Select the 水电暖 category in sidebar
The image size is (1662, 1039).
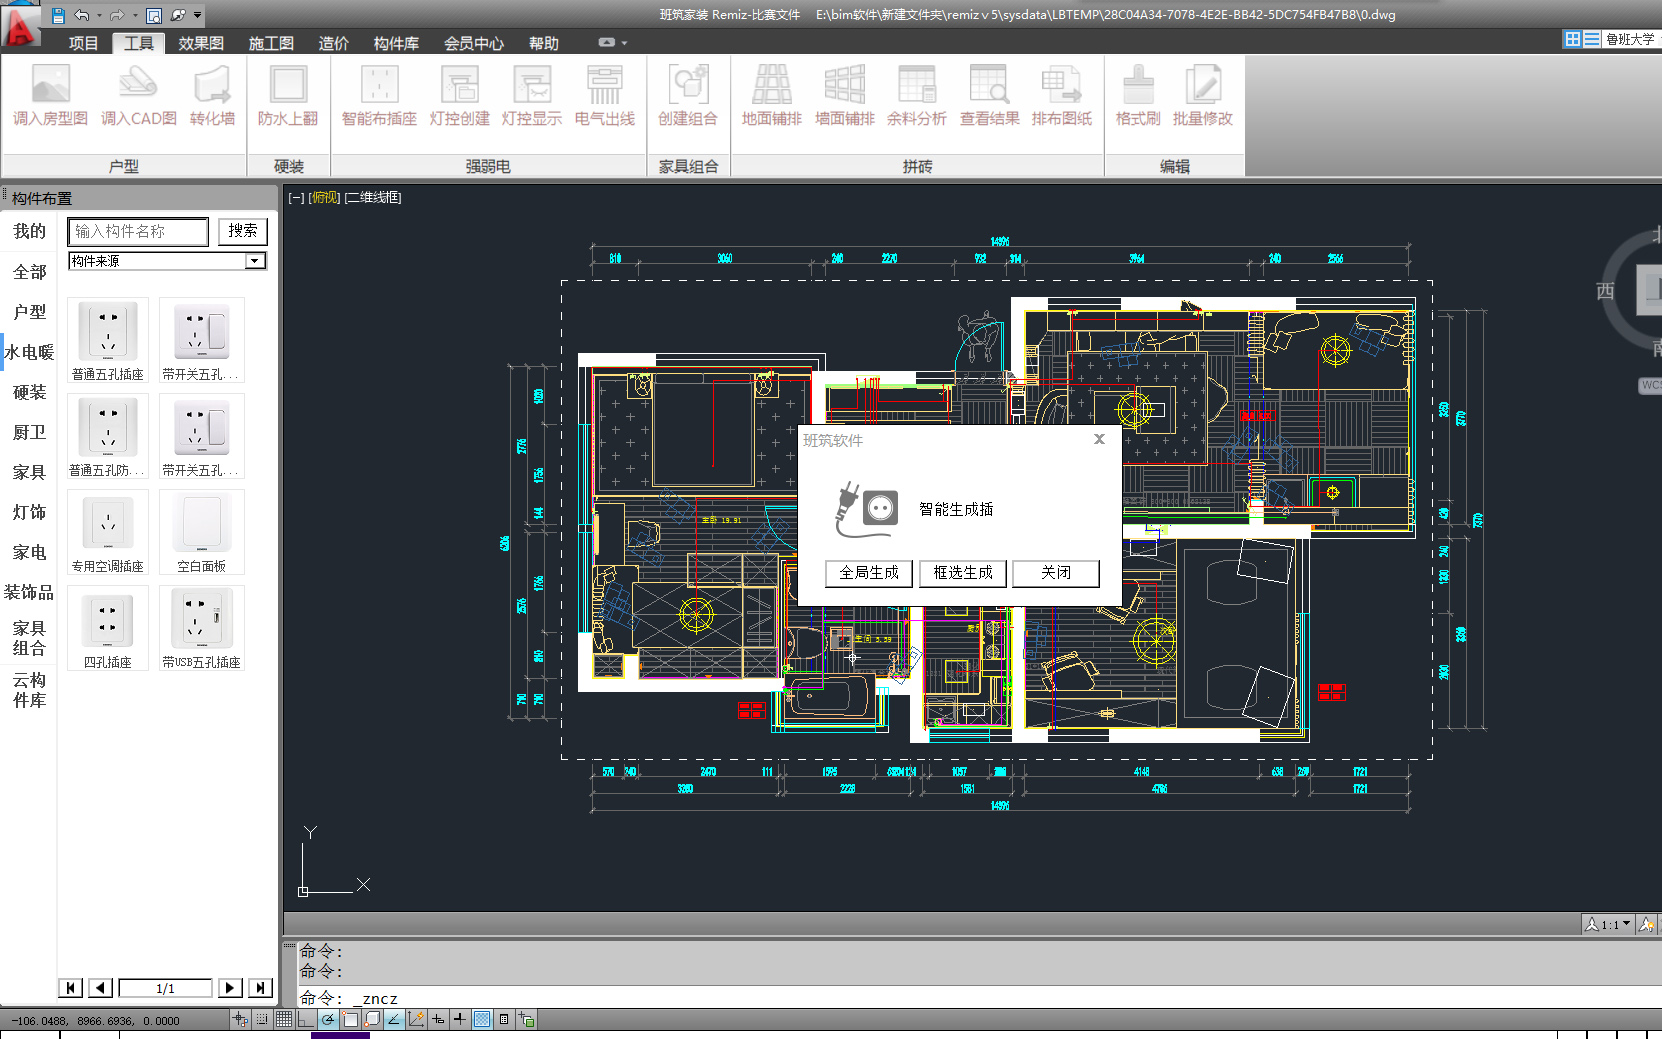click(29, 352)
